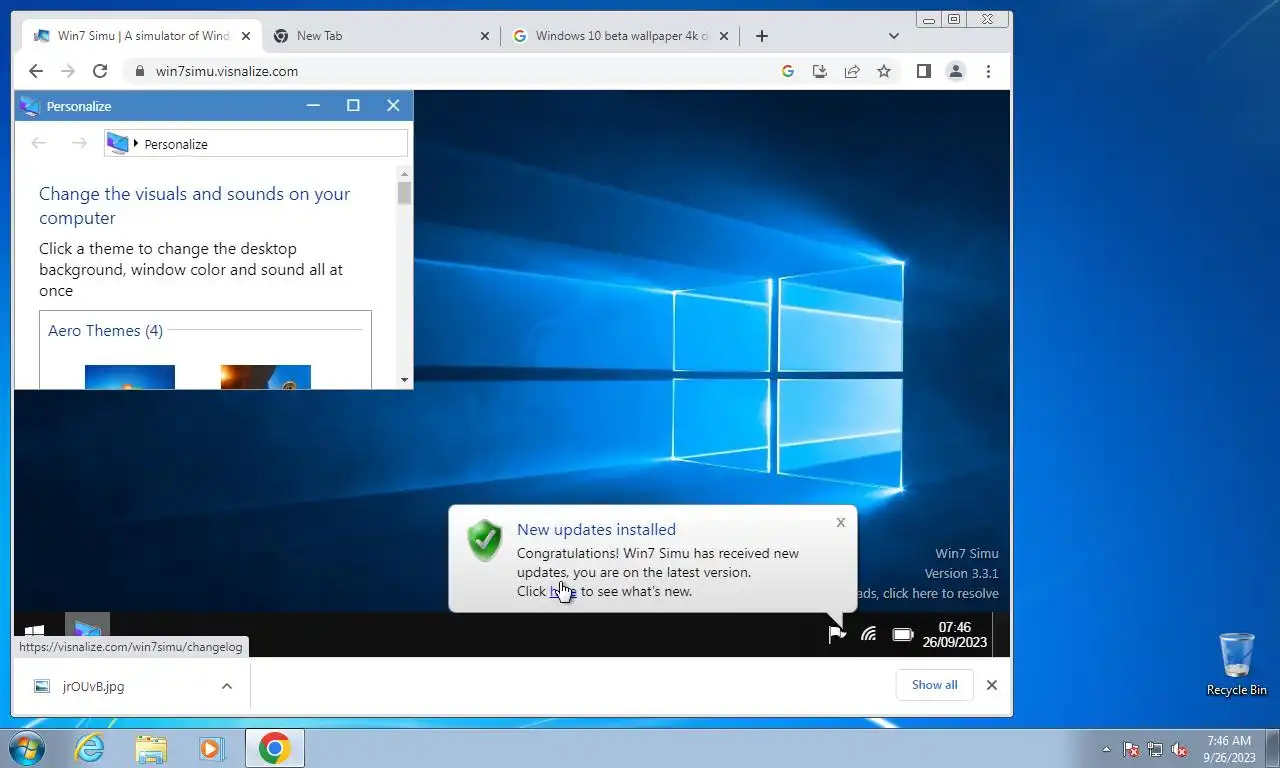Open Windows Media Player on taskbar
Viewport: 1280px width, 768px height.
coord(212,748)
